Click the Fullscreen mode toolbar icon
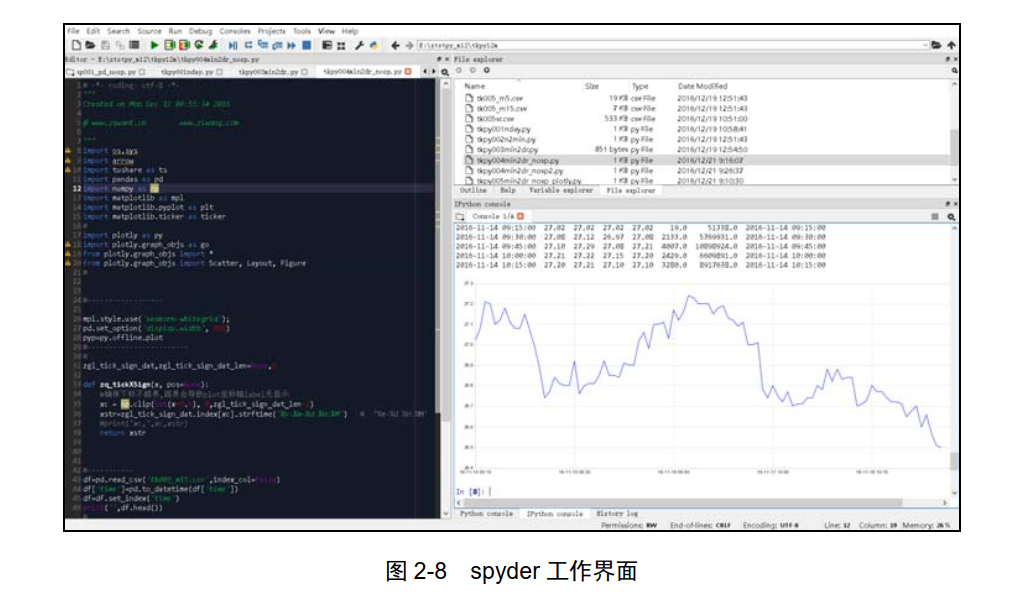 click(x=341, y=45)
